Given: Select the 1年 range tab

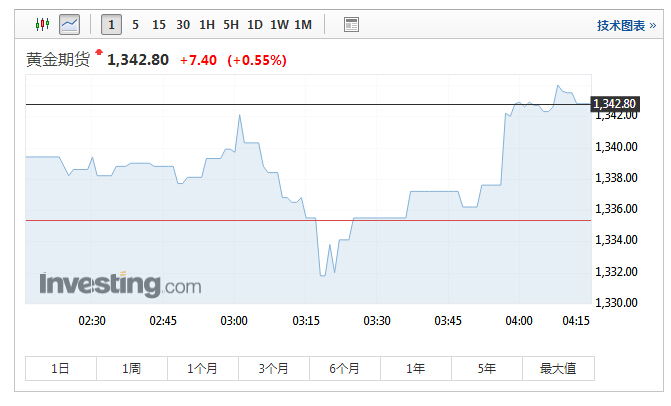Looking at the screenshot, I should pyautogui.click(x=416, y=369).
